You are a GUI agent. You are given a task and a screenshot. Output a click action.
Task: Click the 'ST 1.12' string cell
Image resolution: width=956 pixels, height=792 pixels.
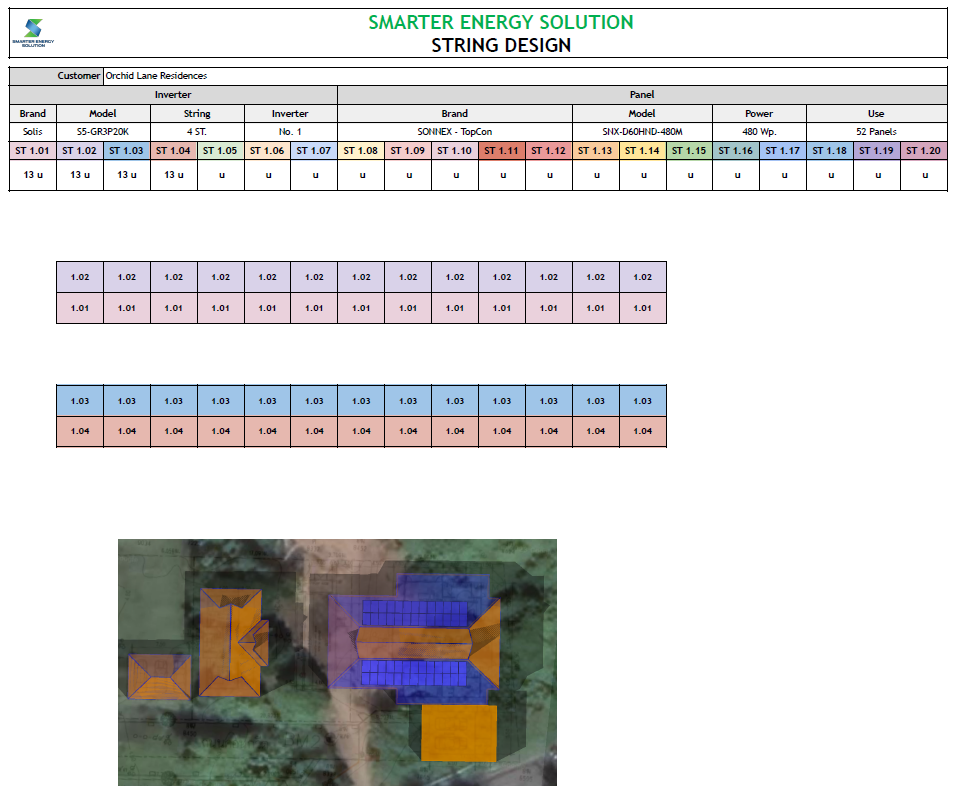coord(549,151)
